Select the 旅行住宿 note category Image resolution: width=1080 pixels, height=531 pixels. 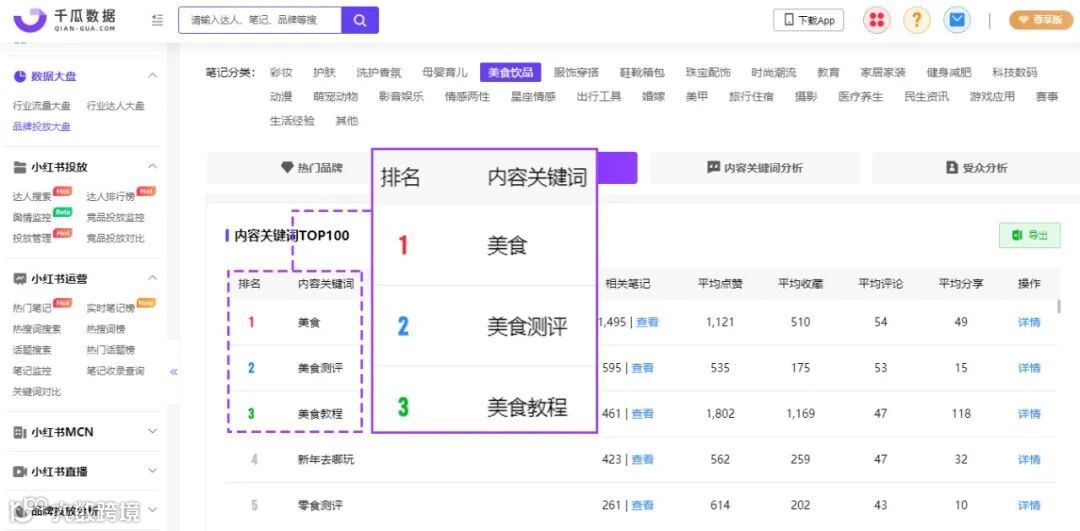(751, 96)
